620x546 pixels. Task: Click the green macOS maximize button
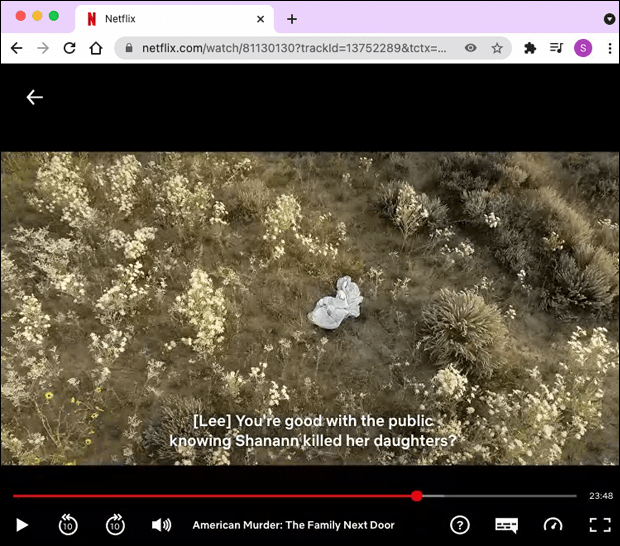(54, 16)
